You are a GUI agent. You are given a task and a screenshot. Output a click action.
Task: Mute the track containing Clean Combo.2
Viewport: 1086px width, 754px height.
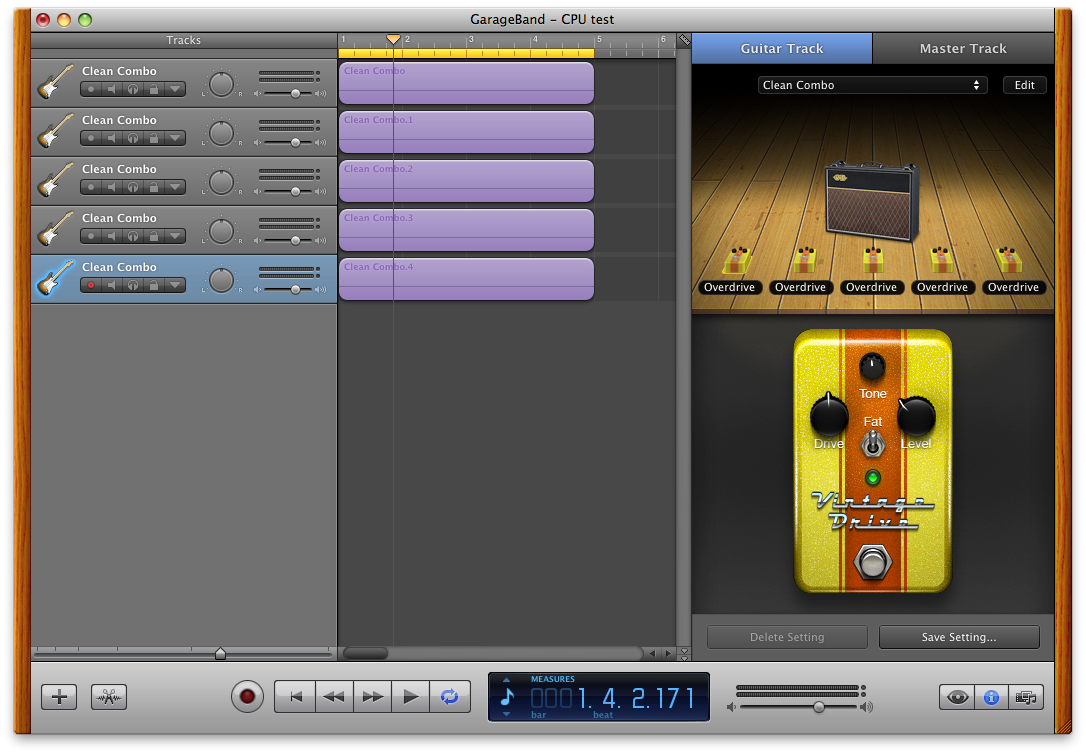[x=112, y=187]
